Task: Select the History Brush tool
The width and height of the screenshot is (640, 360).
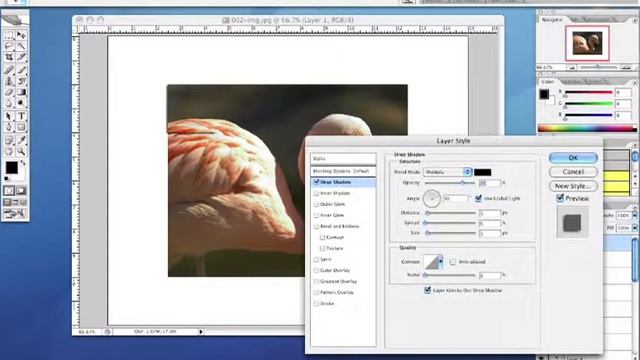Action: 21,81
